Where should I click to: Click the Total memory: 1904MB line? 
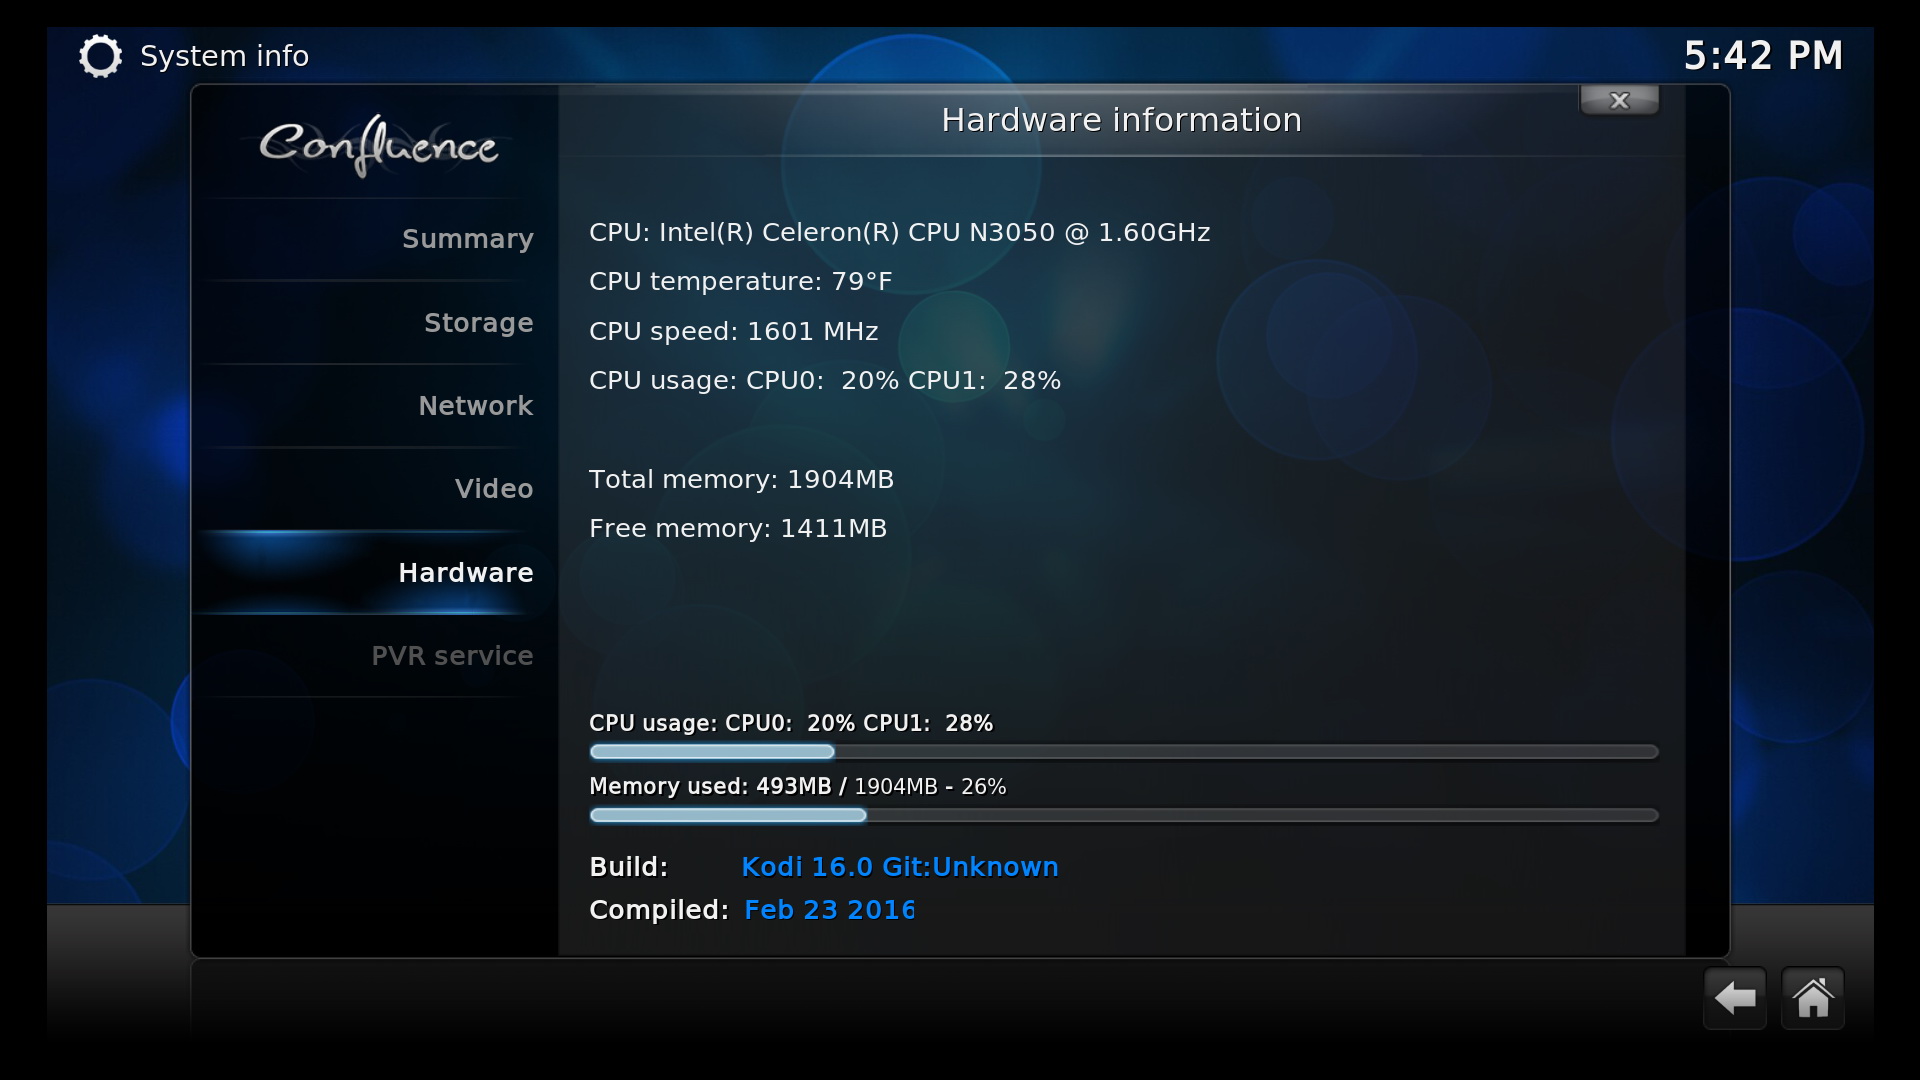(741, 479)
